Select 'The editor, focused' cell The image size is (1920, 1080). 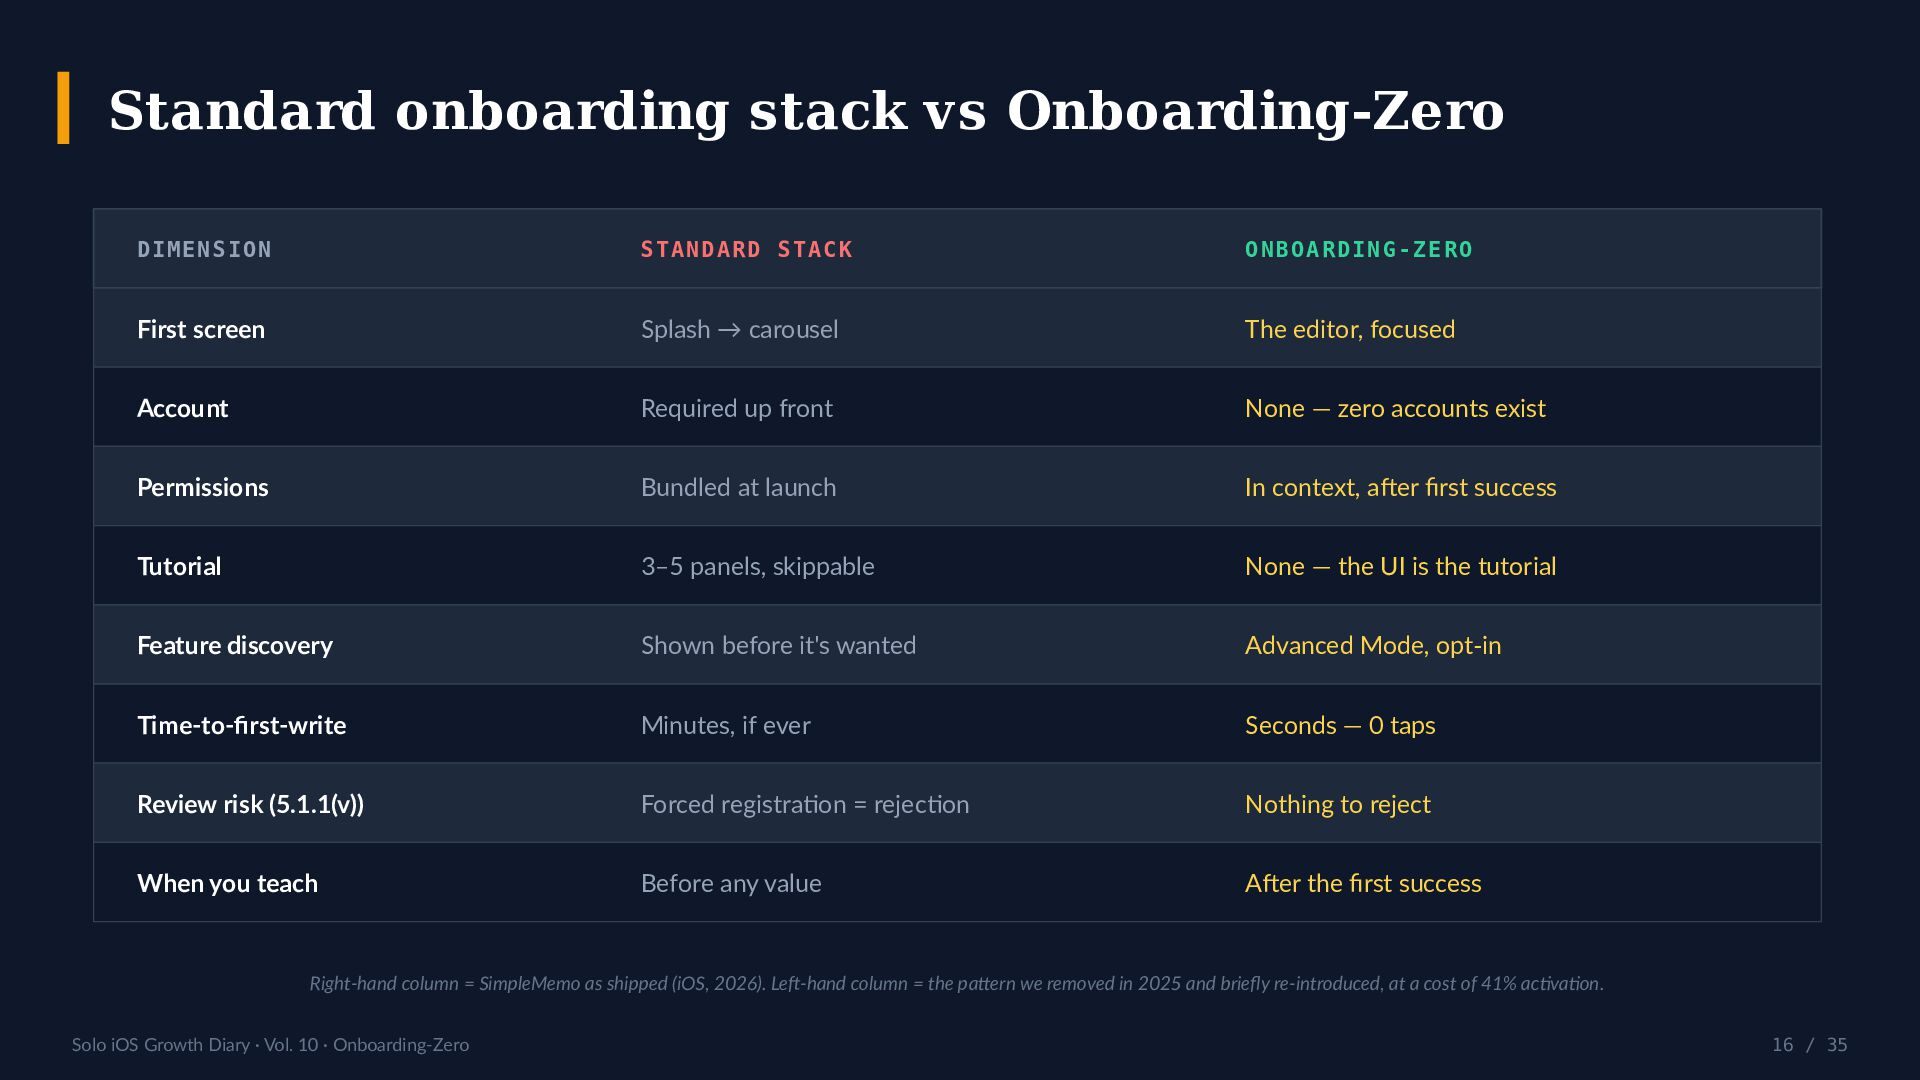click(x=1349, y=329)
